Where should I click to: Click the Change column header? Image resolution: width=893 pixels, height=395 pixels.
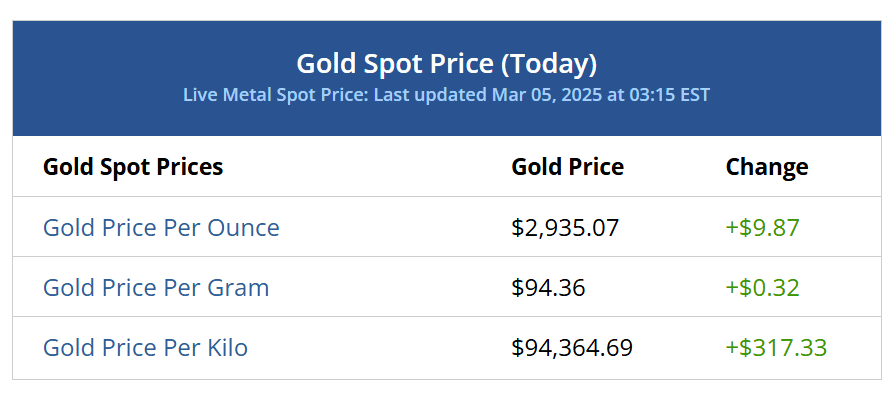(767, 167)
